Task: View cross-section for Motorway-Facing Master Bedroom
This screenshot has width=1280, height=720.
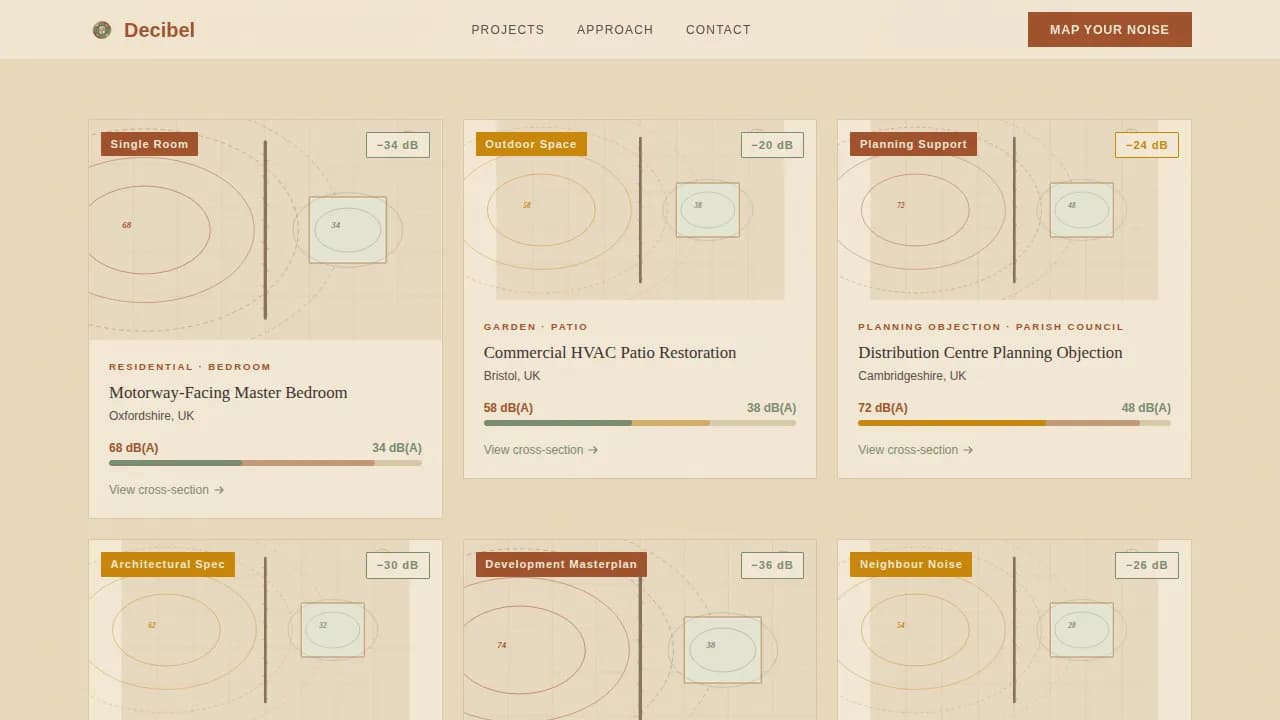Action: tap(166, 490)
